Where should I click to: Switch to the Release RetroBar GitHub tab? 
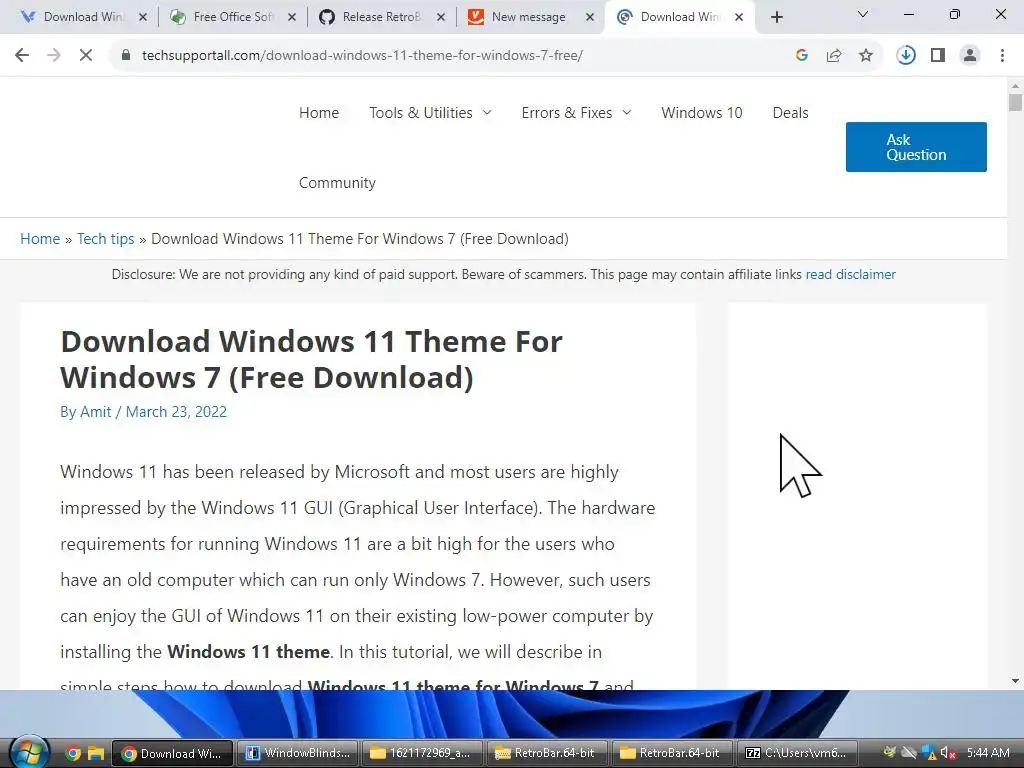coord(381,17)
